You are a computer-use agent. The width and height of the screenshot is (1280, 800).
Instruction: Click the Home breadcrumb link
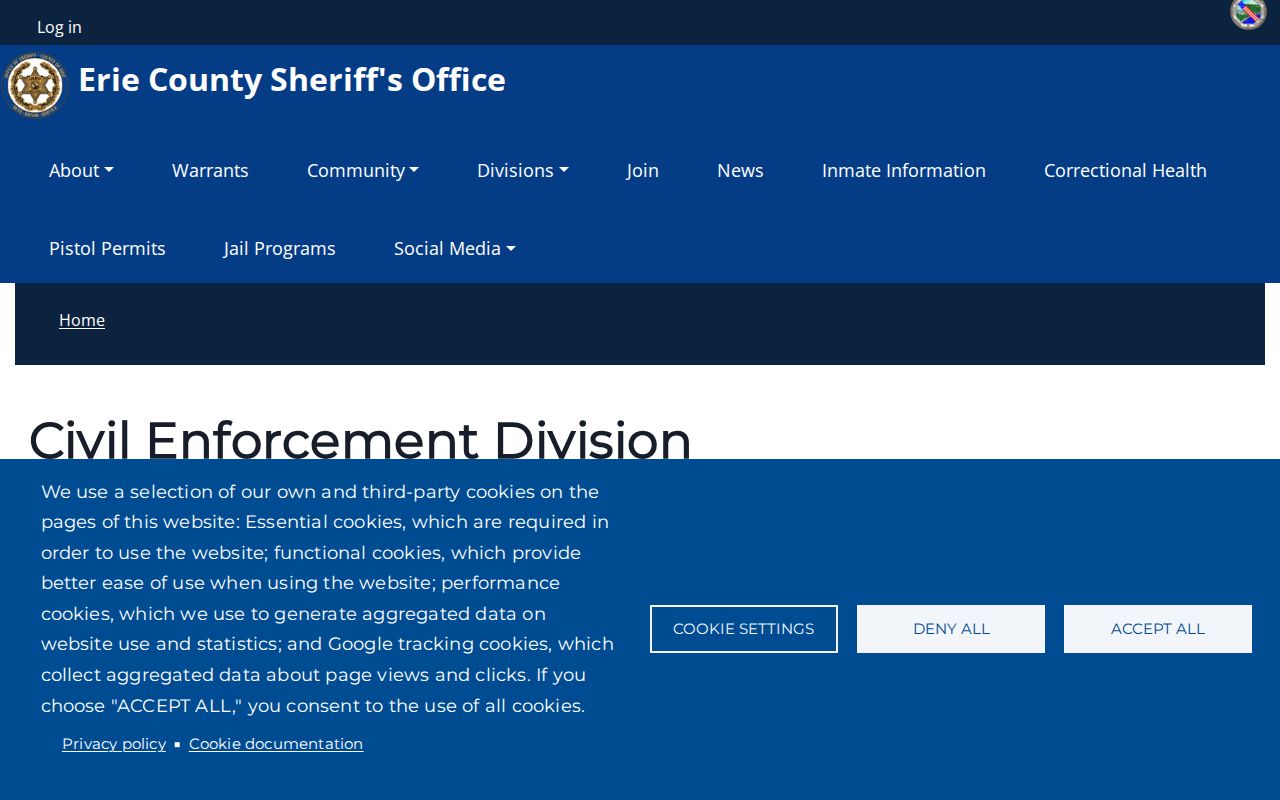click(82, 320)
